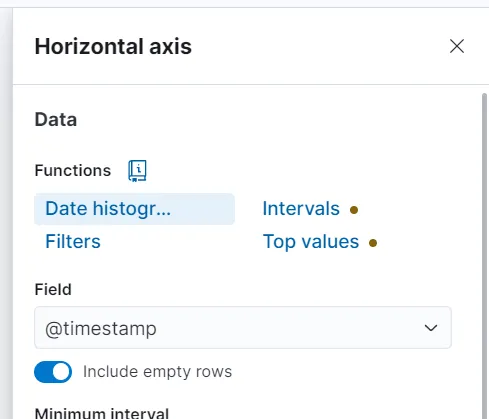Select the Filters function
Image resolution: width=489 pixels, height=419 pixels.
73,242
